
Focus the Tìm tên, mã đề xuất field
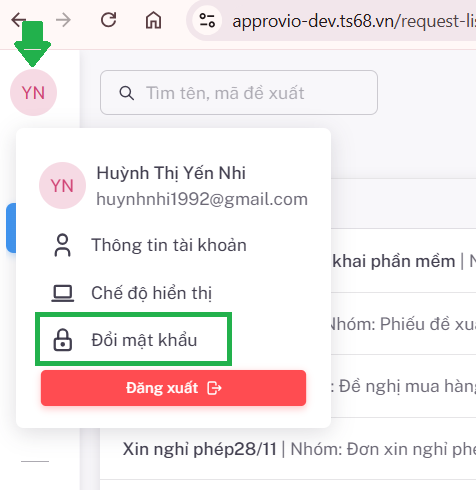click(239, 93)
